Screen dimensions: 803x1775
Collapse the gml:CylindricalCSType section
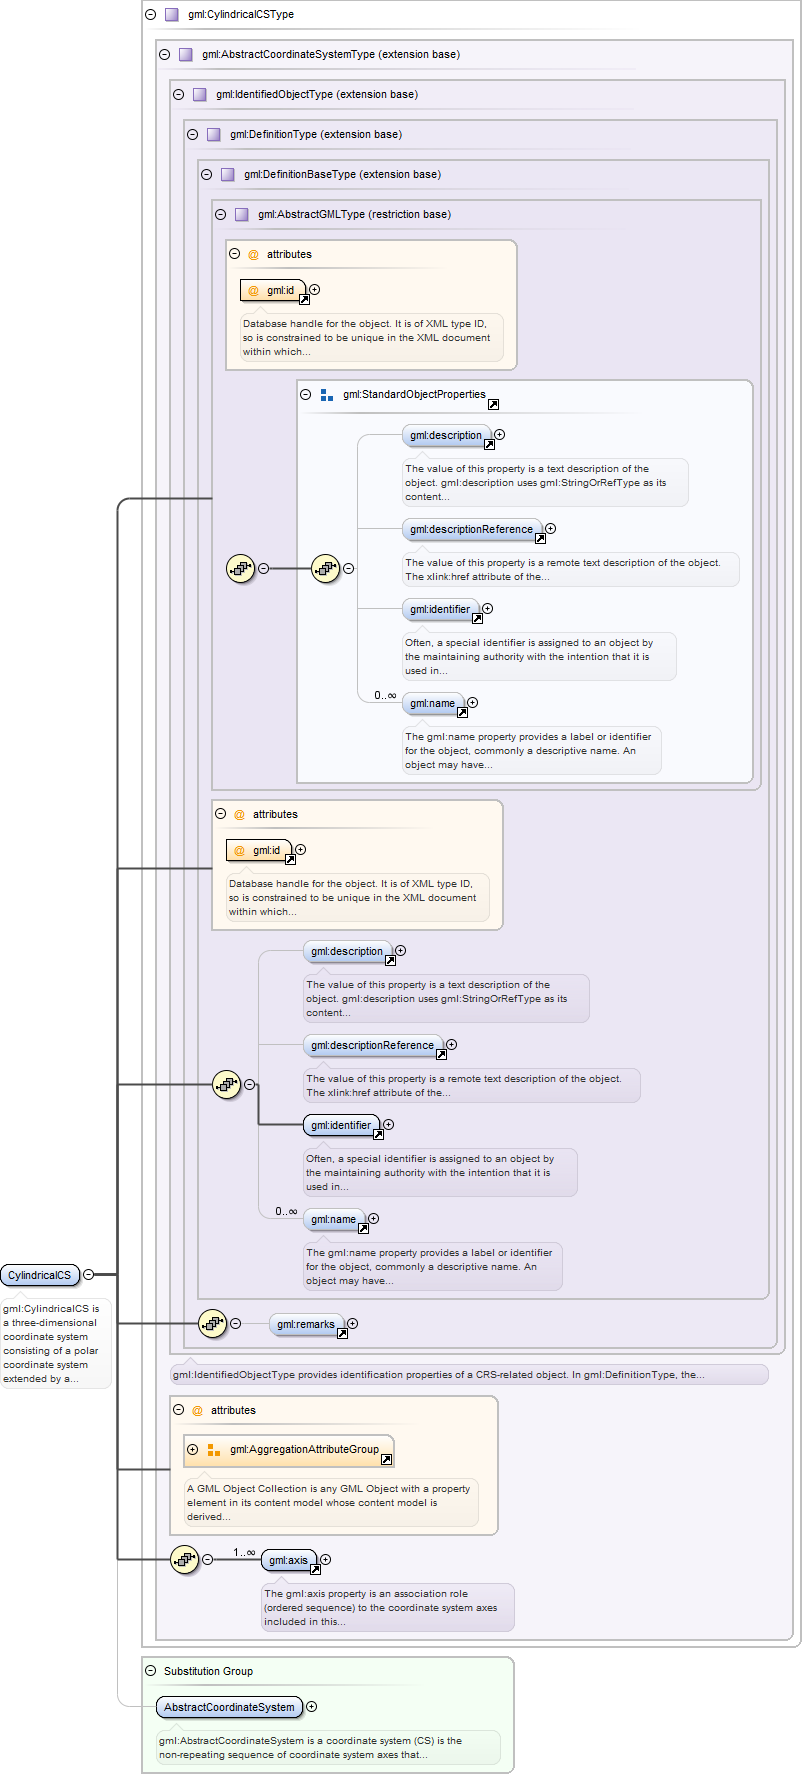click(150, 15)
